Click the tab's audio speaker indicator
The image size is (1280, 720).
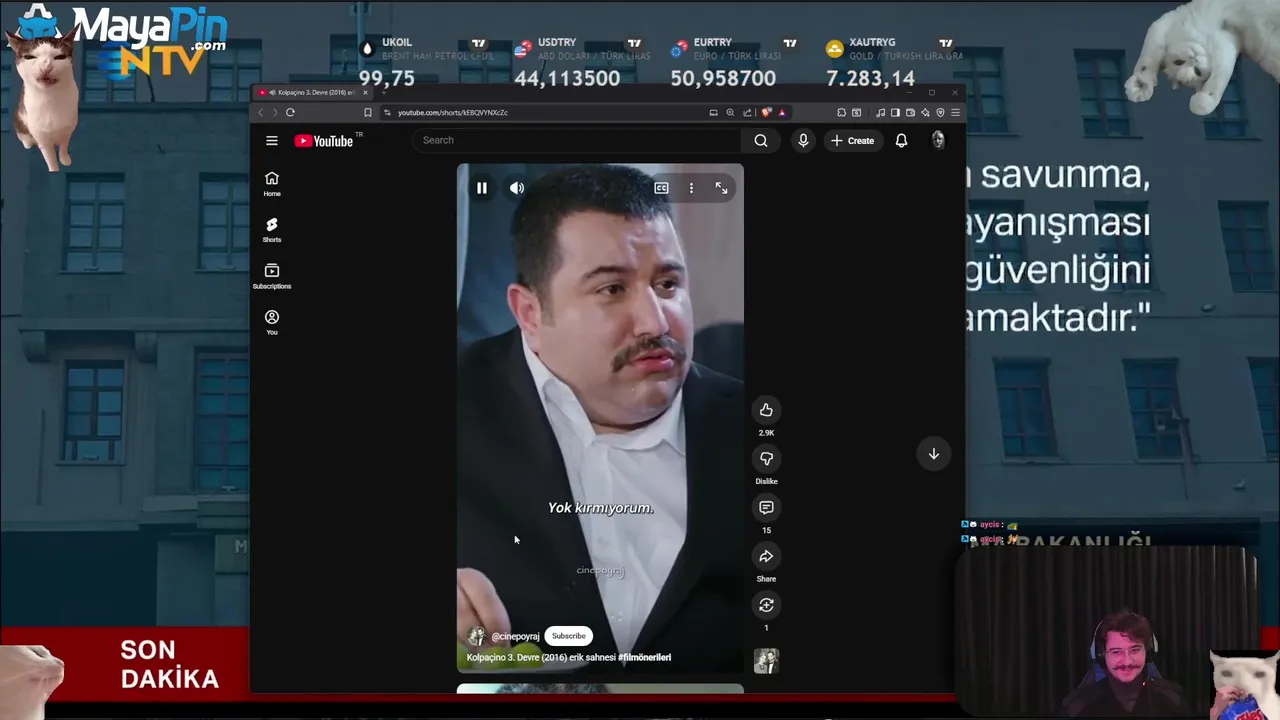(272, 93)
